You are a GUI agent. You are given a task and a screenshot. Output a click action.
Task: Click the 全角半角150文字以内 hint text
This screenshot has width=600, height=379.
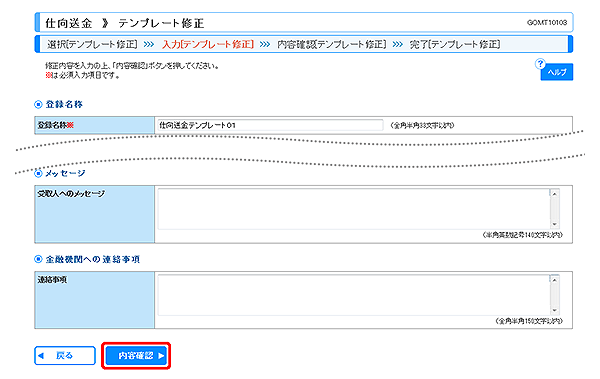pos(529,321)
